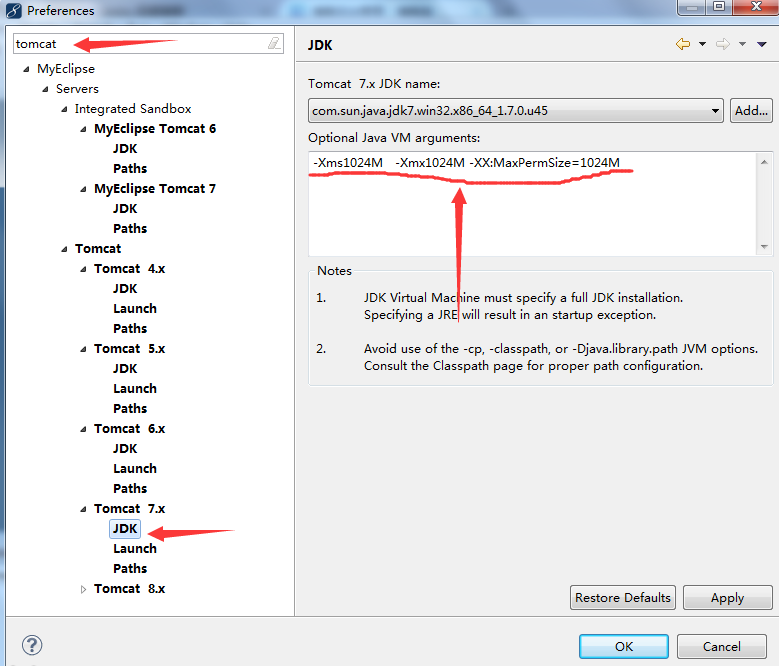The image size is (779, 666).
Task: Click the yellow Back navigation arrow
Action: point(683,44)
